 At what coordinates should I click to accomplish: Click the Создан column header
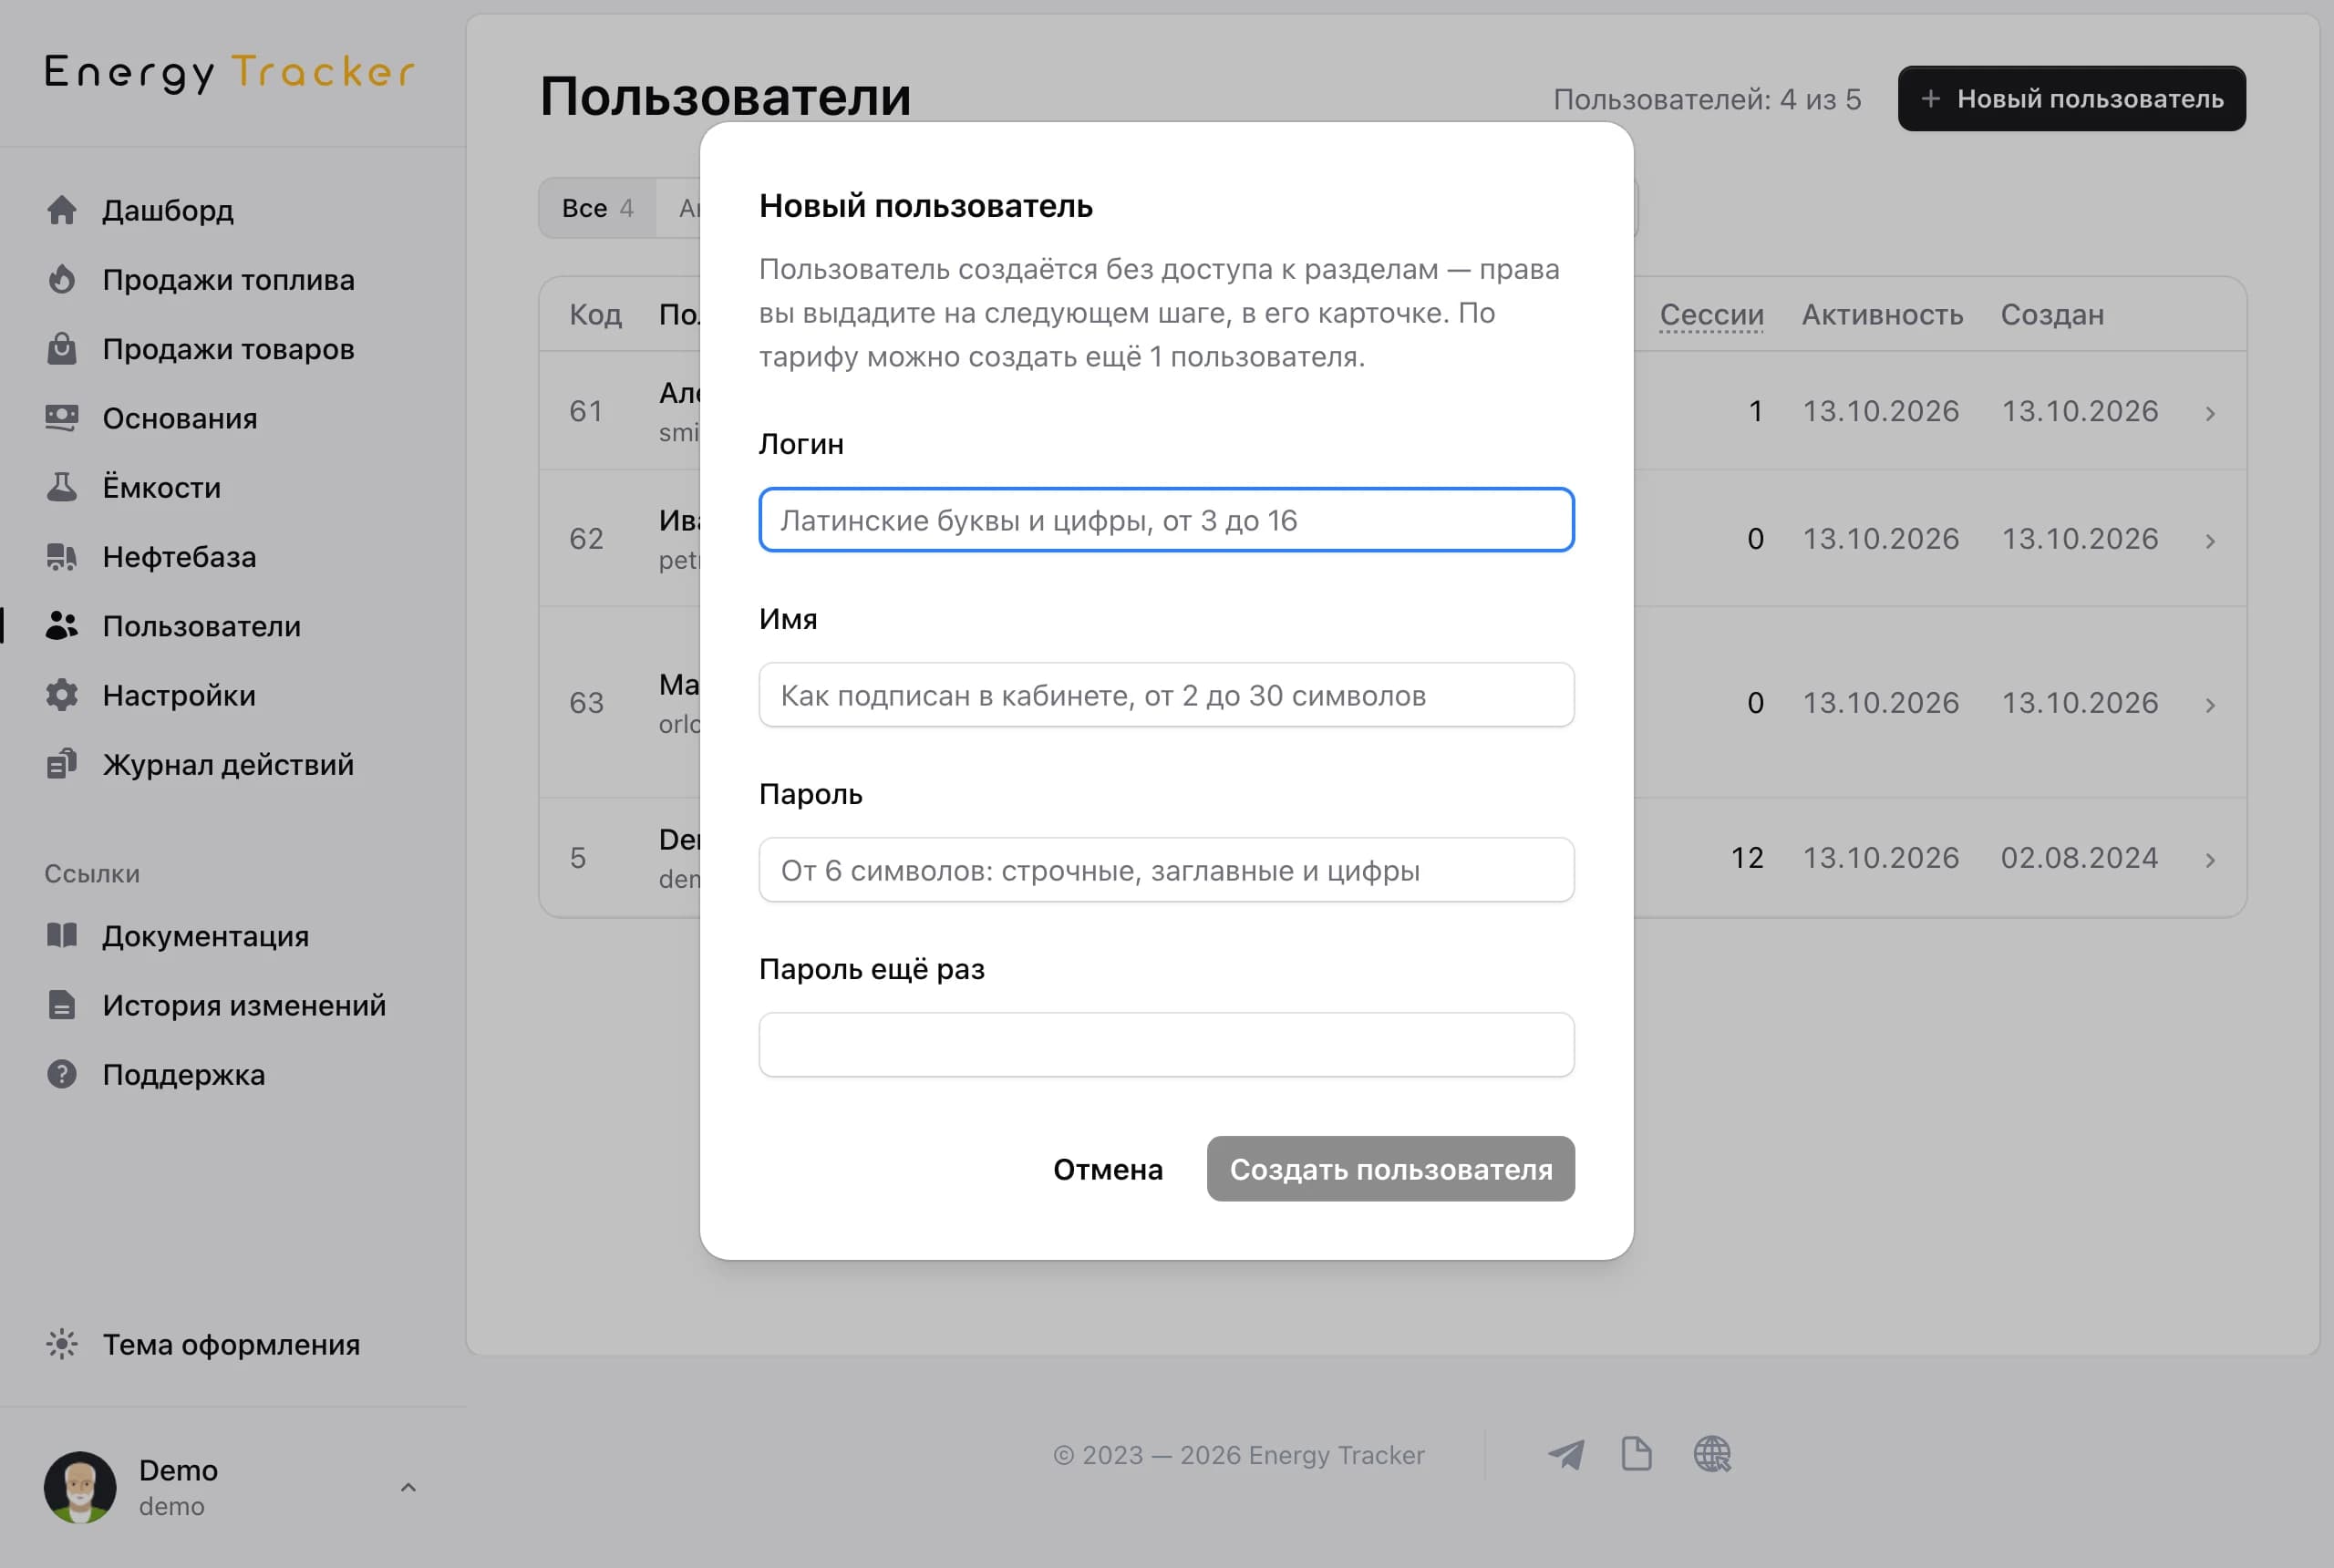(2052, 314)
